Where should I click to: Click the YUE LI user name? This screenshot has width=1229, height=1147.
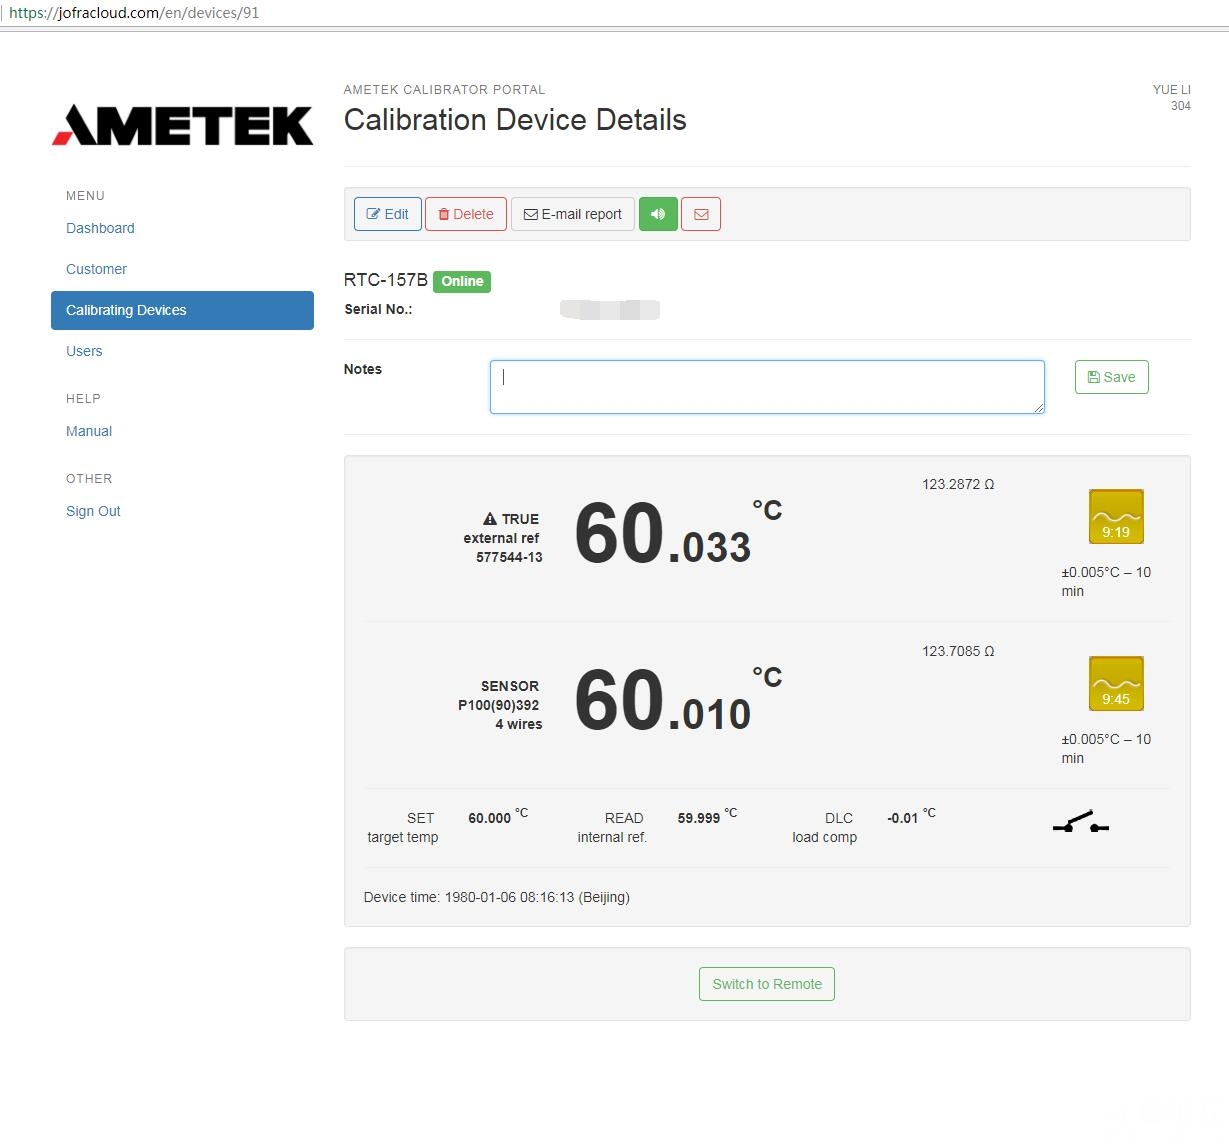(1171, 89)
